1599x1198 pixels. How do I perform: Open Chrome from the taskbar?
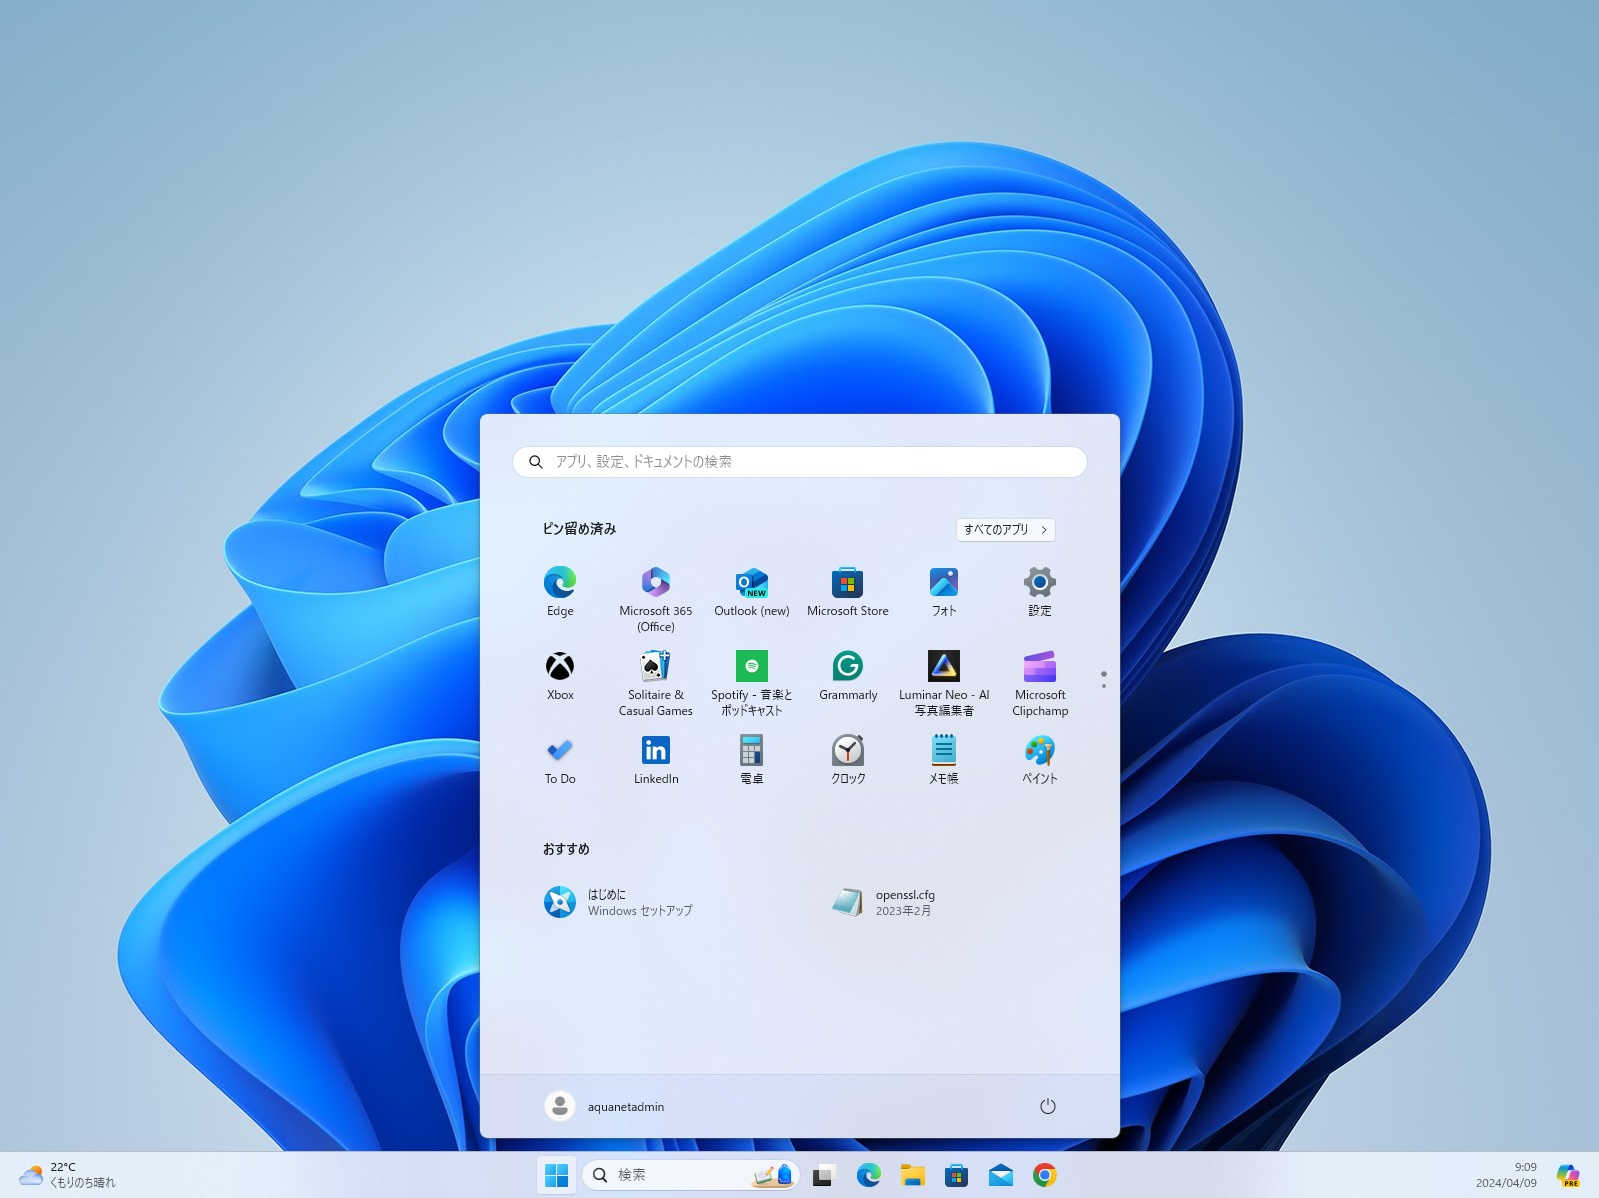pos(1044,1175)
